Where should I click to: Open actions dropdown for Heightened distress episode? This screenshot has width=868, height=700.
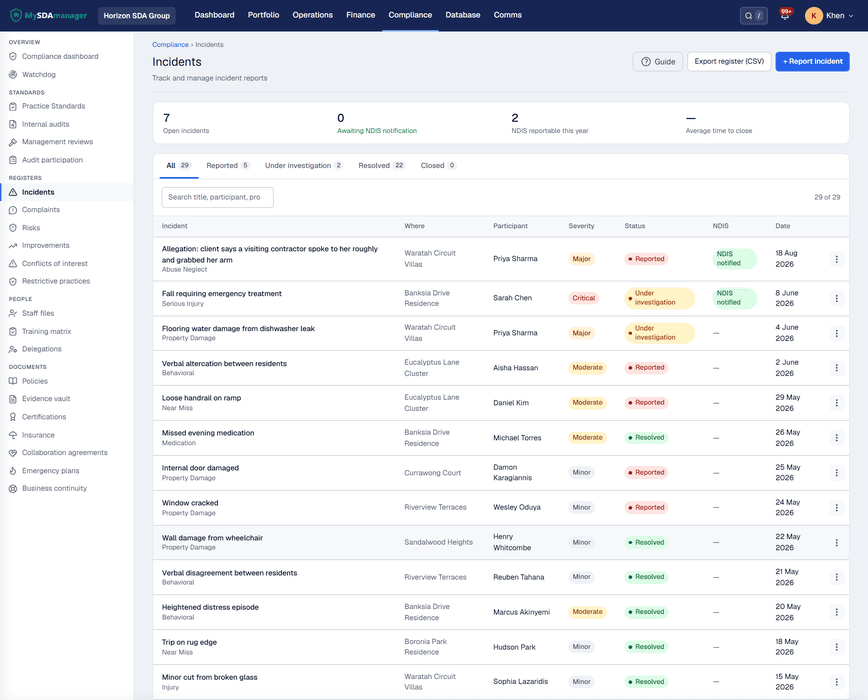(836, 612)
